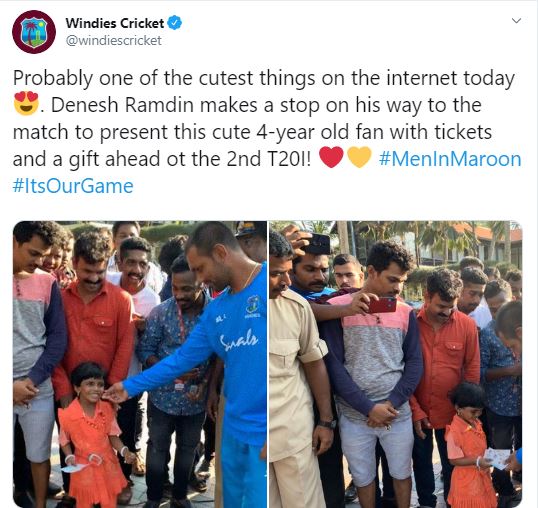Screen dimensions: 538x508
Task: Click the palm tree in the avatar logo
Action: 30,32
